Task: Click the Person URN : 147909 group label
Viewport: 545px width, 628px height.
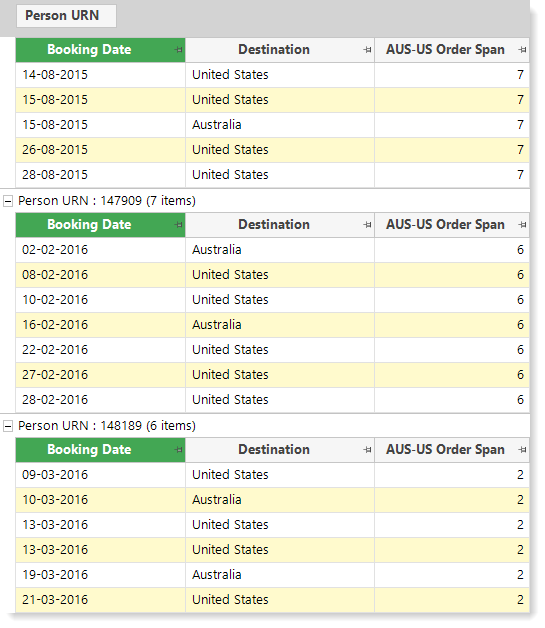Action: [107, 201]
